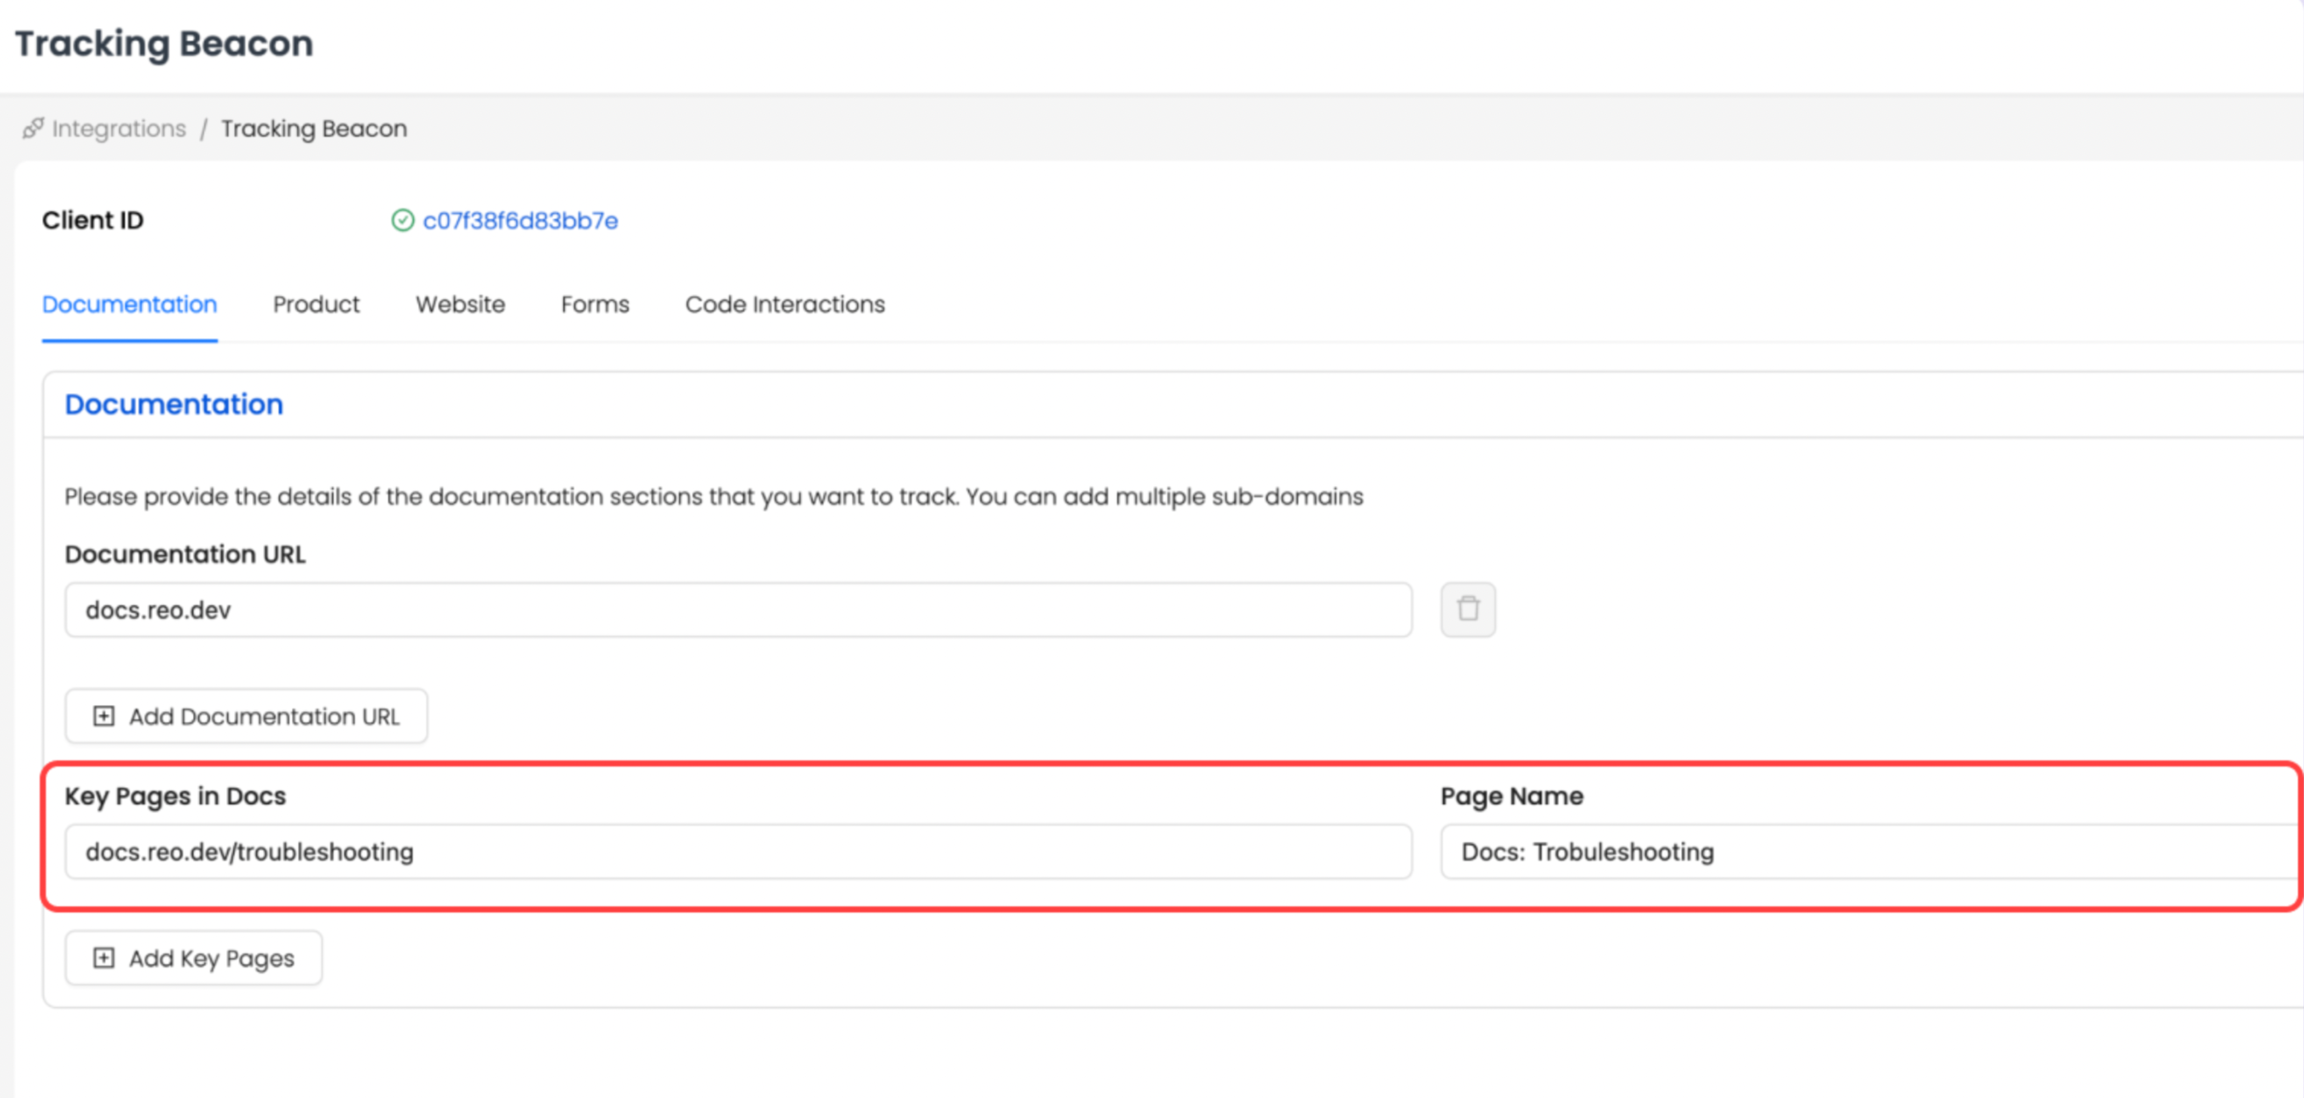Click plus icon in Add Documentation URL
This screenshot has height=1098, width=2304.
point(103,716)
